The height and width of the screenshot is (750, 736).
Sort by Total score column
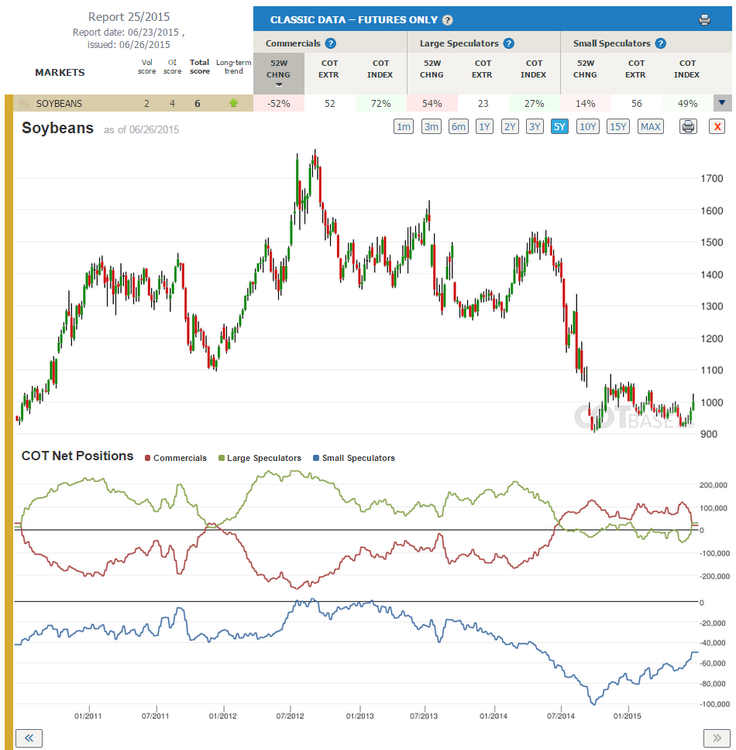[199, 67]
